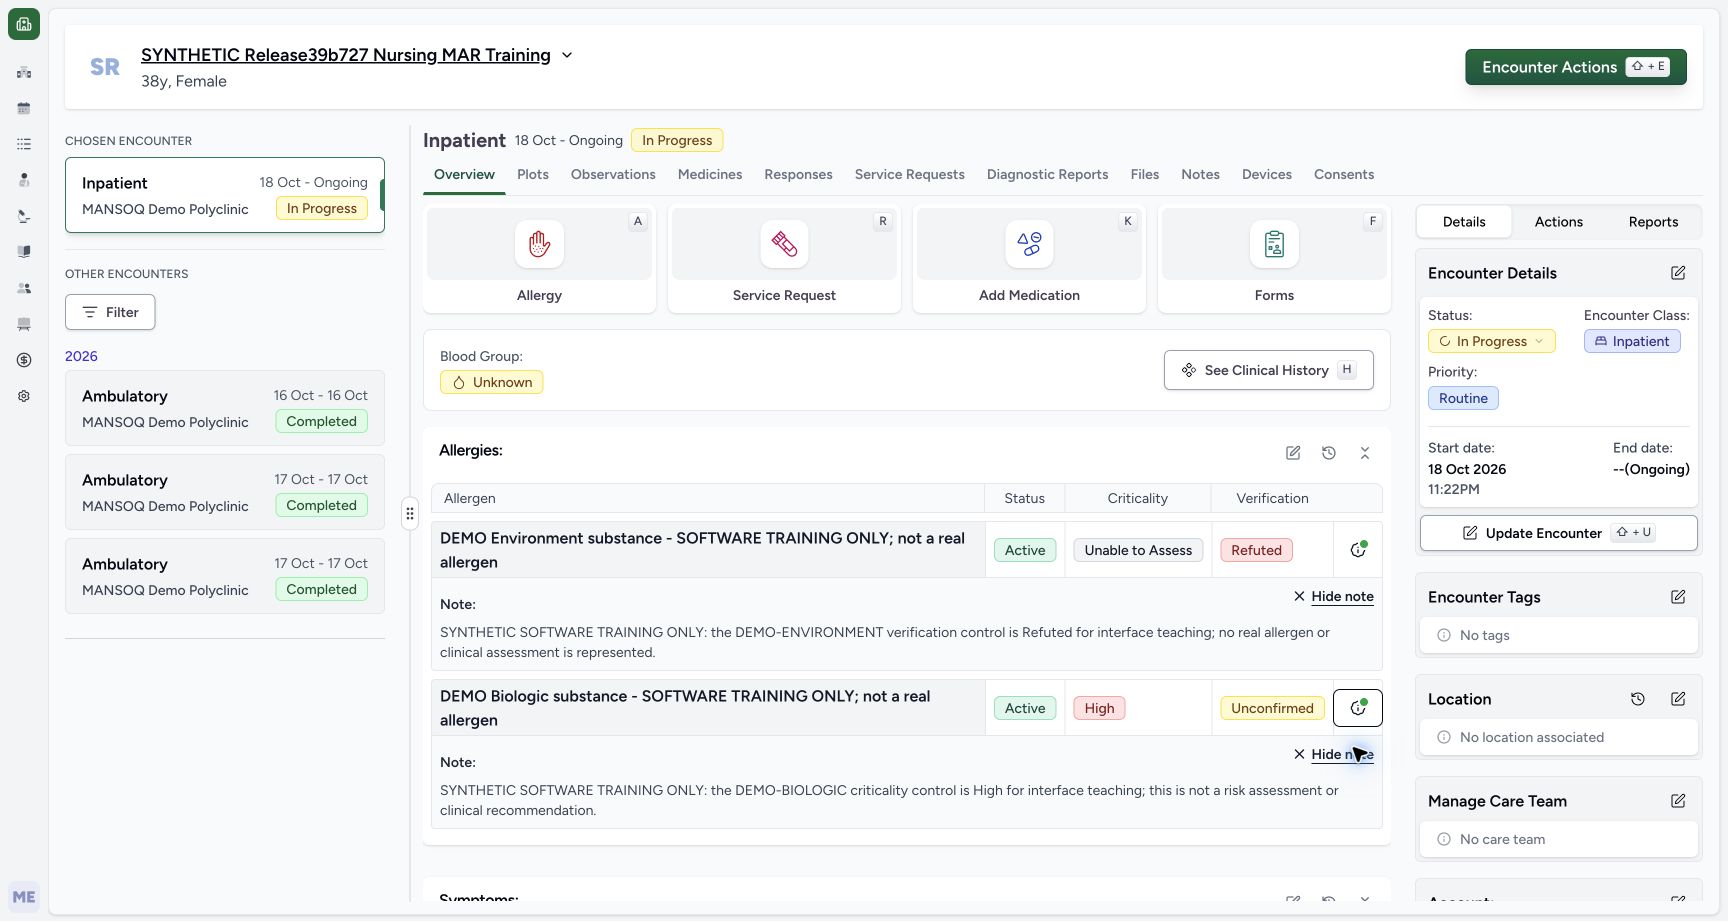The image size is (1728, 921).
Task: Open the bed sidebar icon
Action: click(x=24, y=324)
